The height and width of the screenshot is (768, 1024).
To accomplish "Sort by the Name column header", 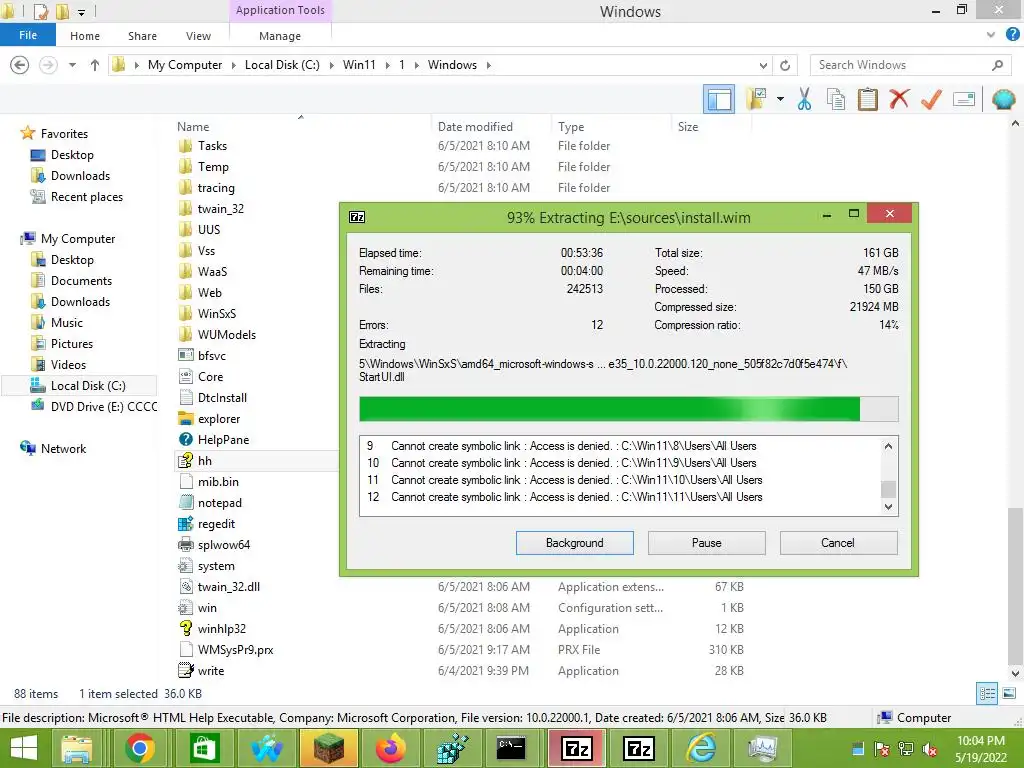I will pos(193,127).
